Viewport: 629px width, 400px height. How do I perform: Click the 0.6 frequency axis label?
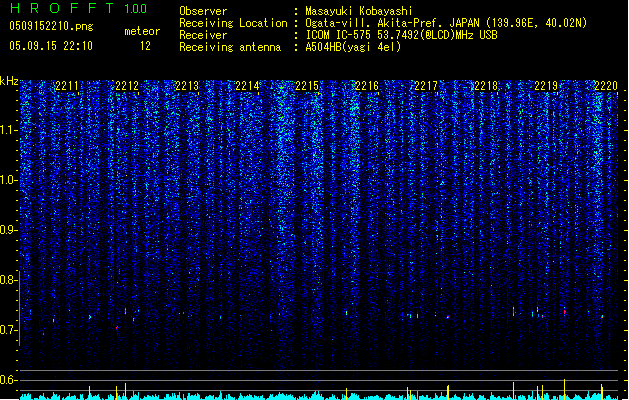point(9,380)
